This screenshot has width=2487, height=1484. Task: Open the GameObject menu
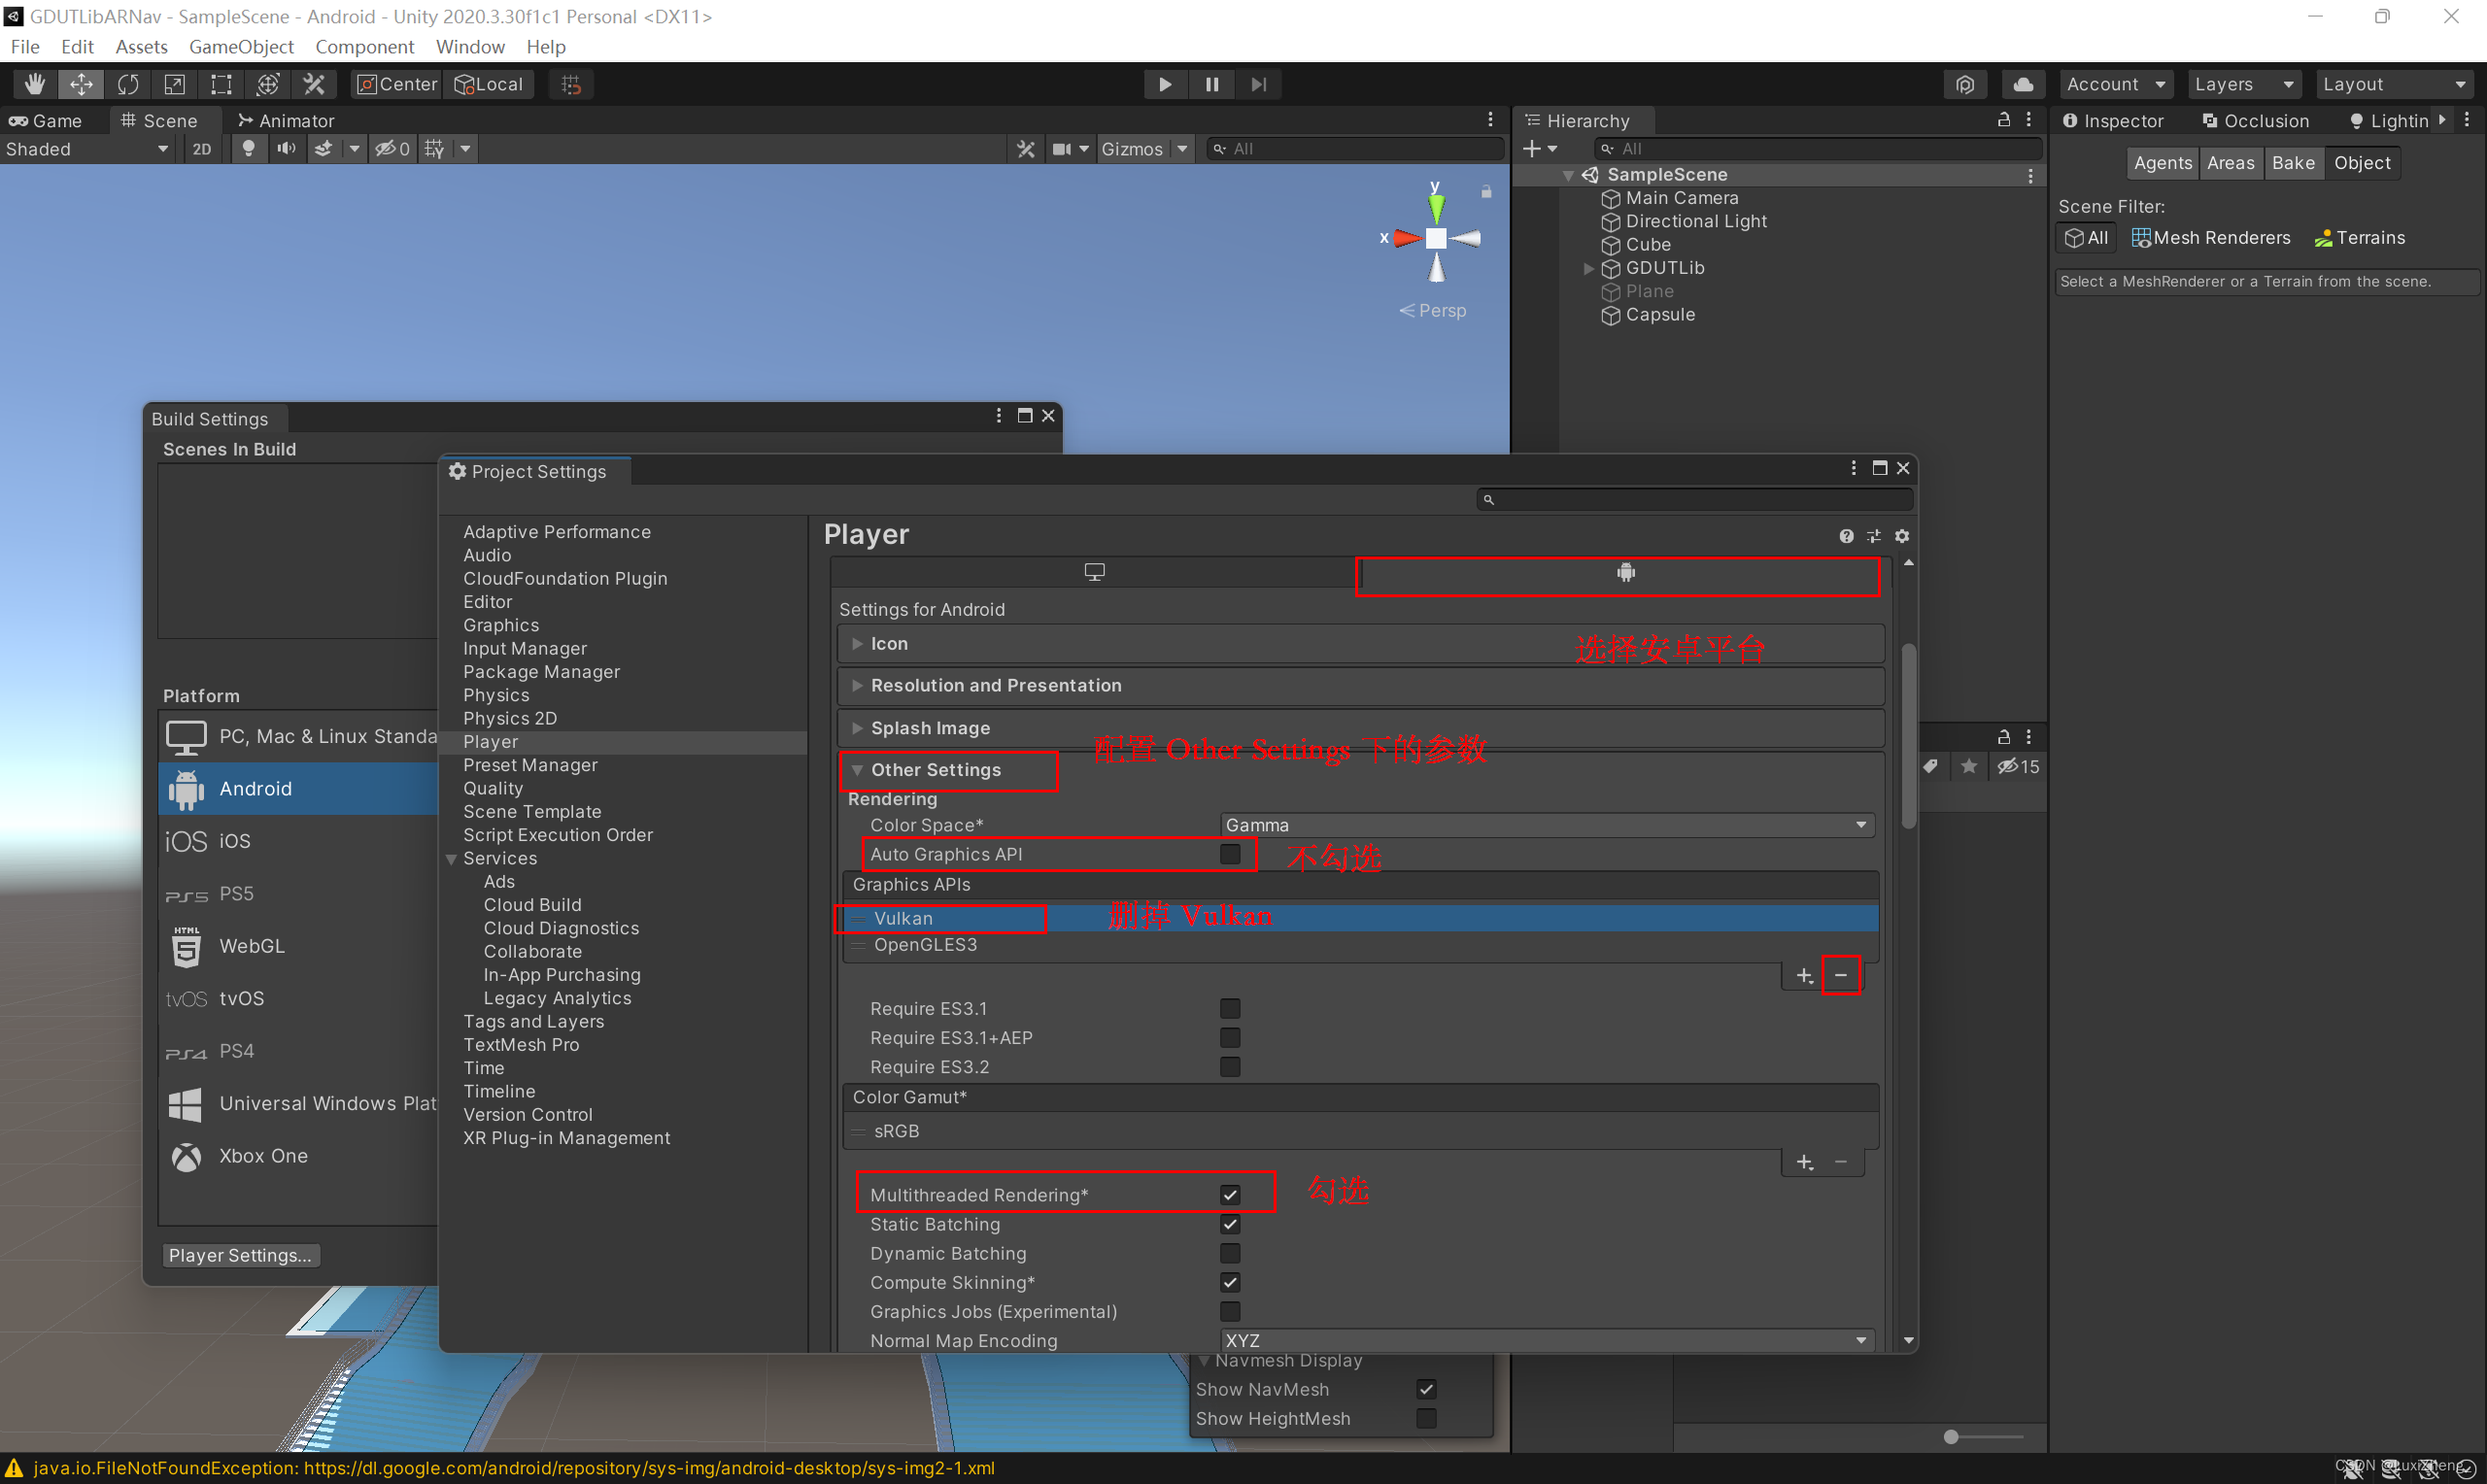[x=241, y=47]
